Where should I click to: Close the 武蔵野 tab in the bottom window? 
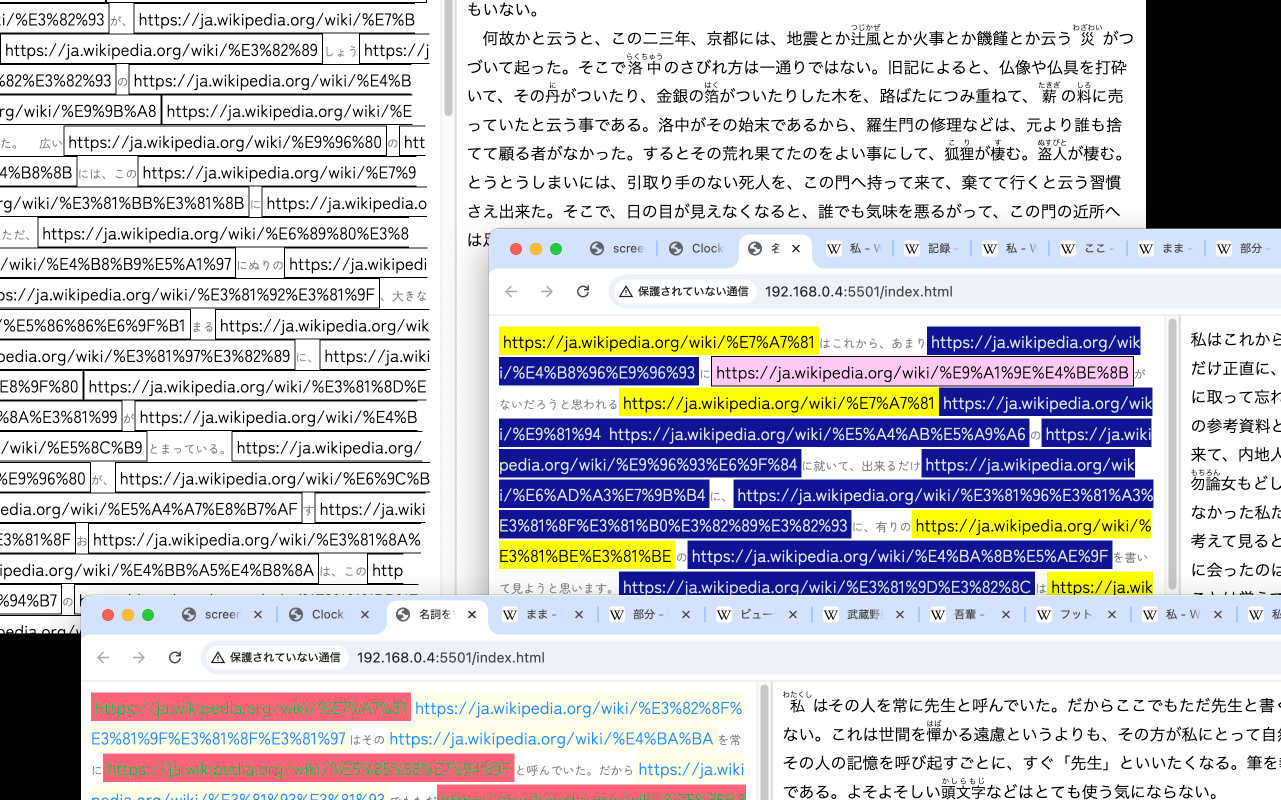pyautogui.click(x=900, y=615)
